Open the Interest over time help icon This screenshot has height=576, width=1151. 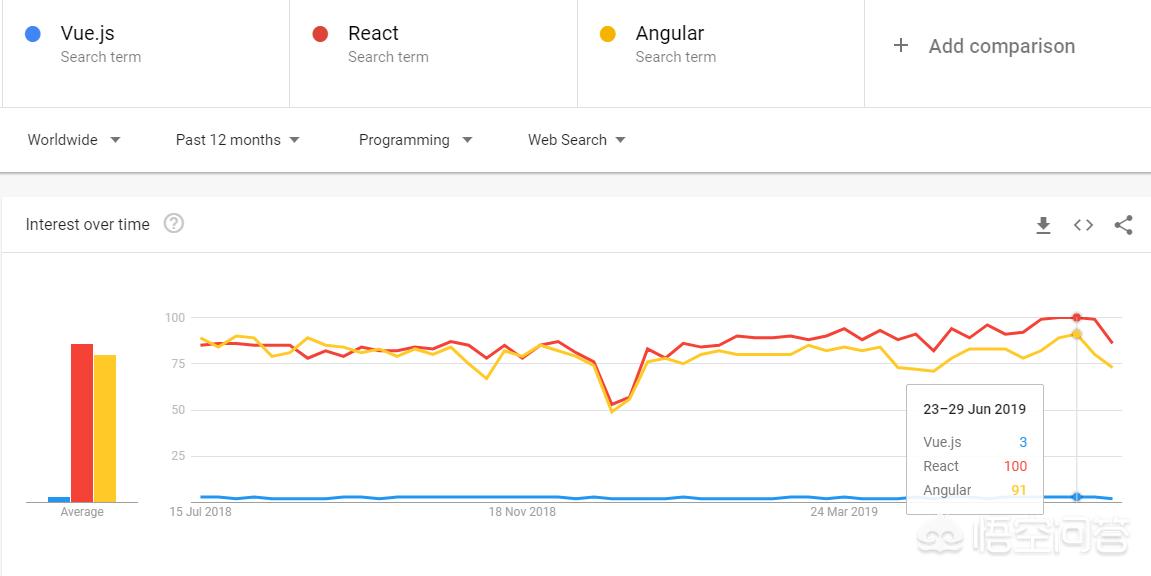(173, 223)
